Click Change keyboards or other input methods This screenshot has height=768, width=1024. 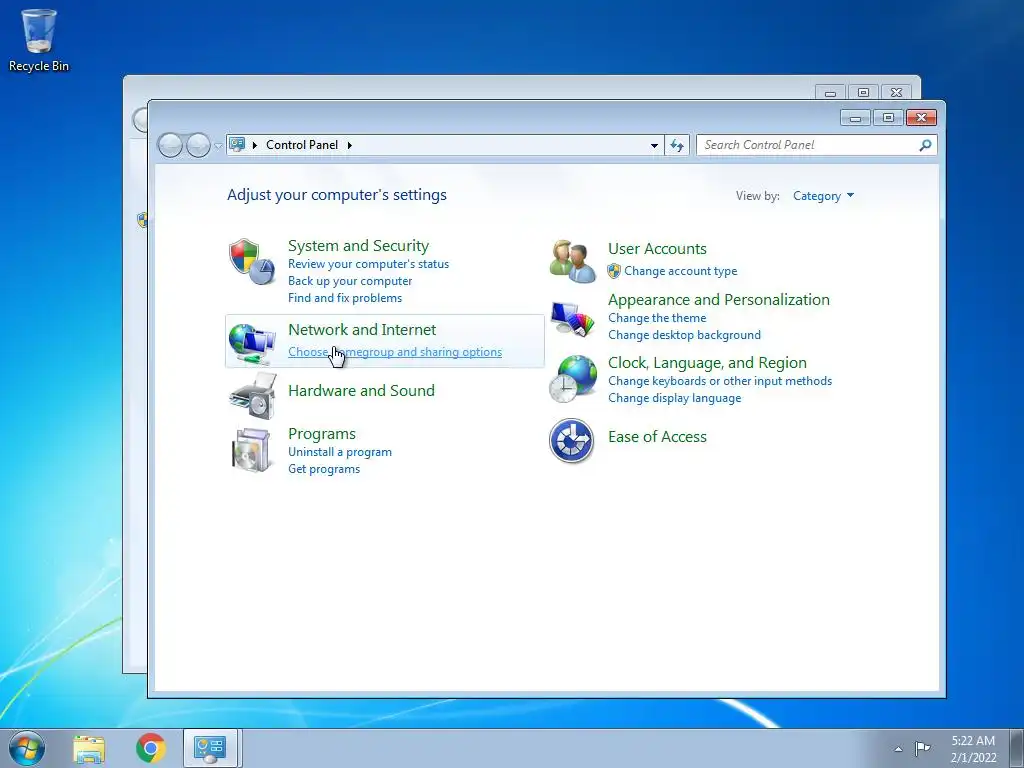[x=720, y=381]
